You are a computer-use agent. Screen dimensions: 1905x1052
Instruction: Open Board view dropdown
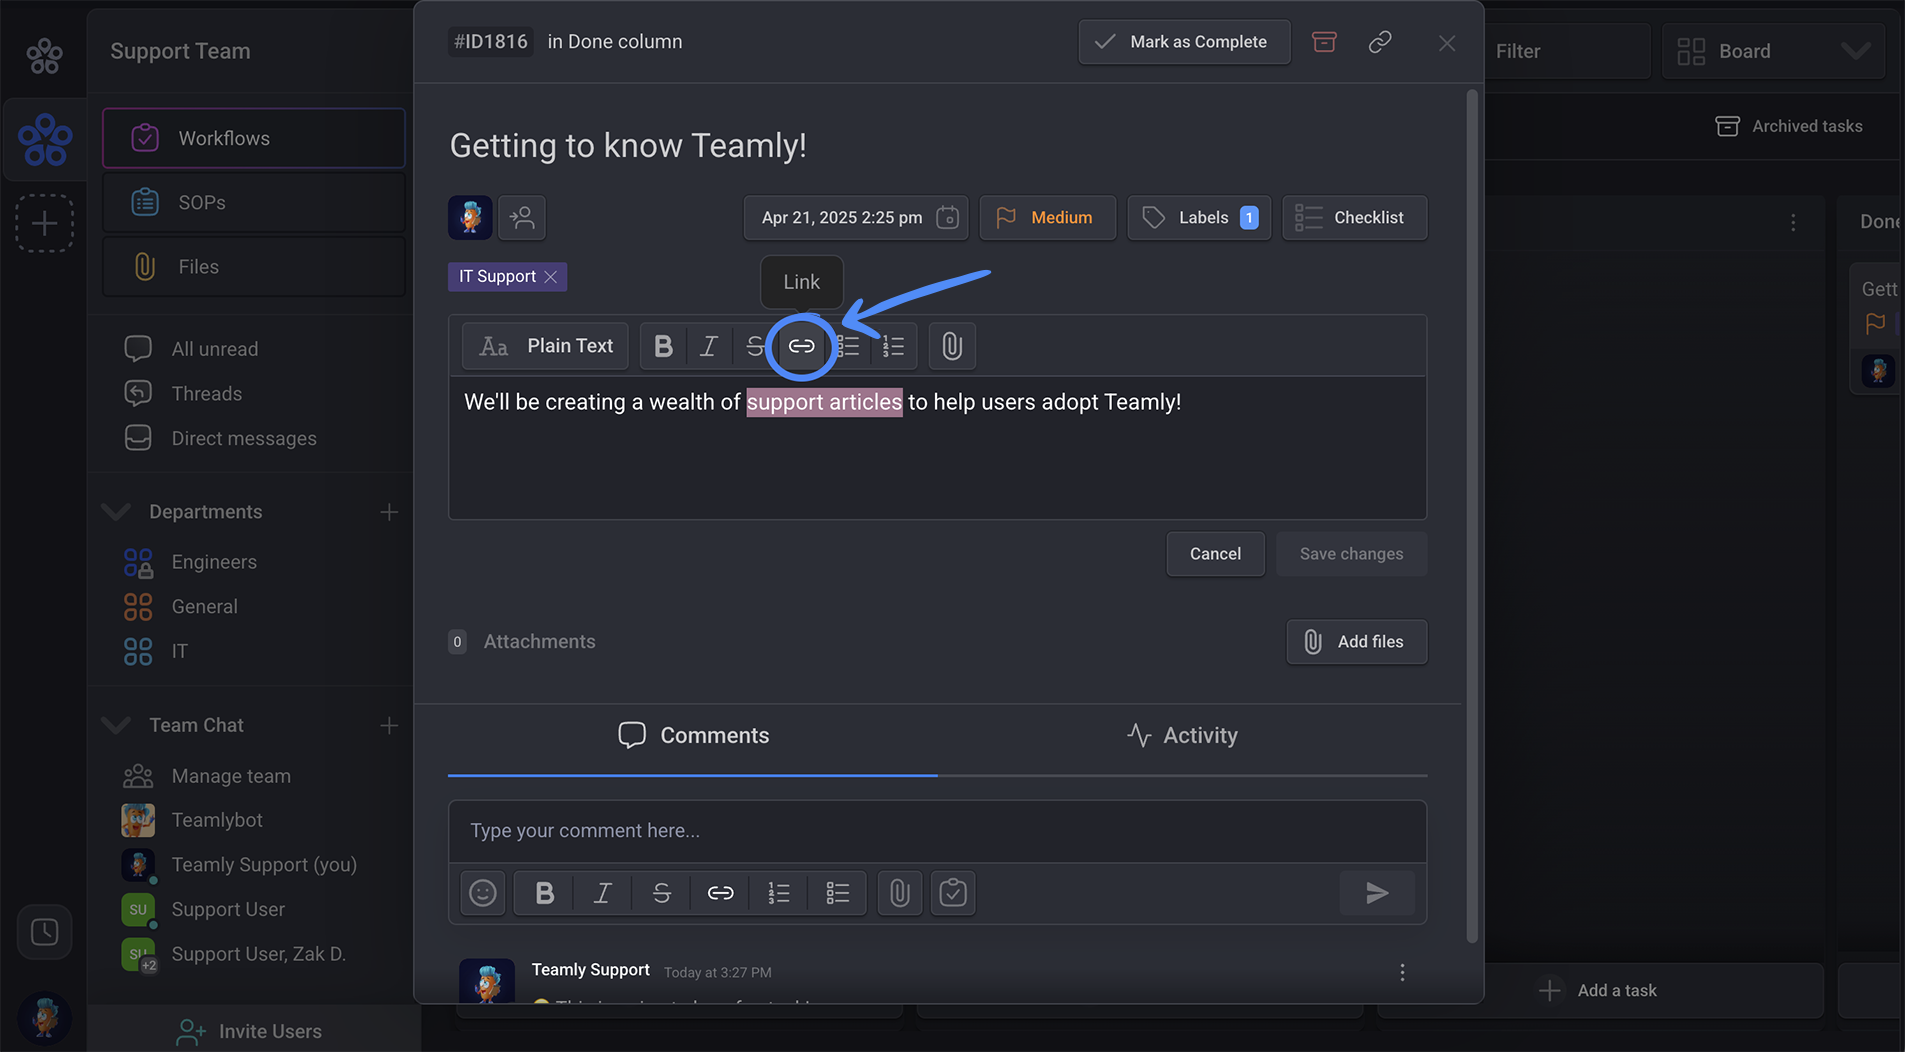coord(1773,51)
